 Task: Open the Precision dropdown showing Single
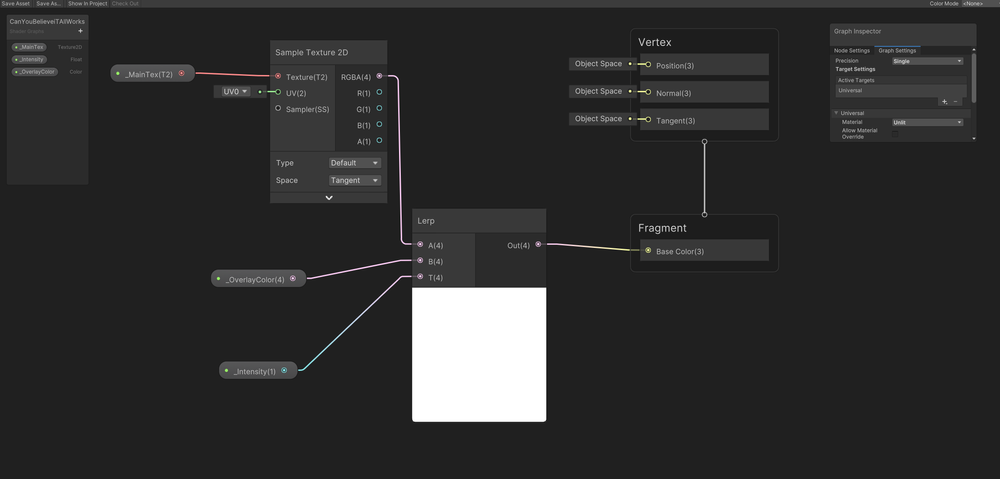[927, 61]
